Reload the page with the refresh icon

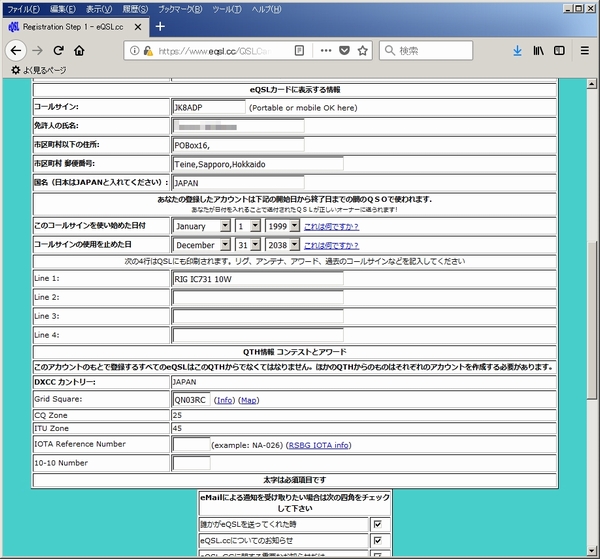tap(58, 51)
